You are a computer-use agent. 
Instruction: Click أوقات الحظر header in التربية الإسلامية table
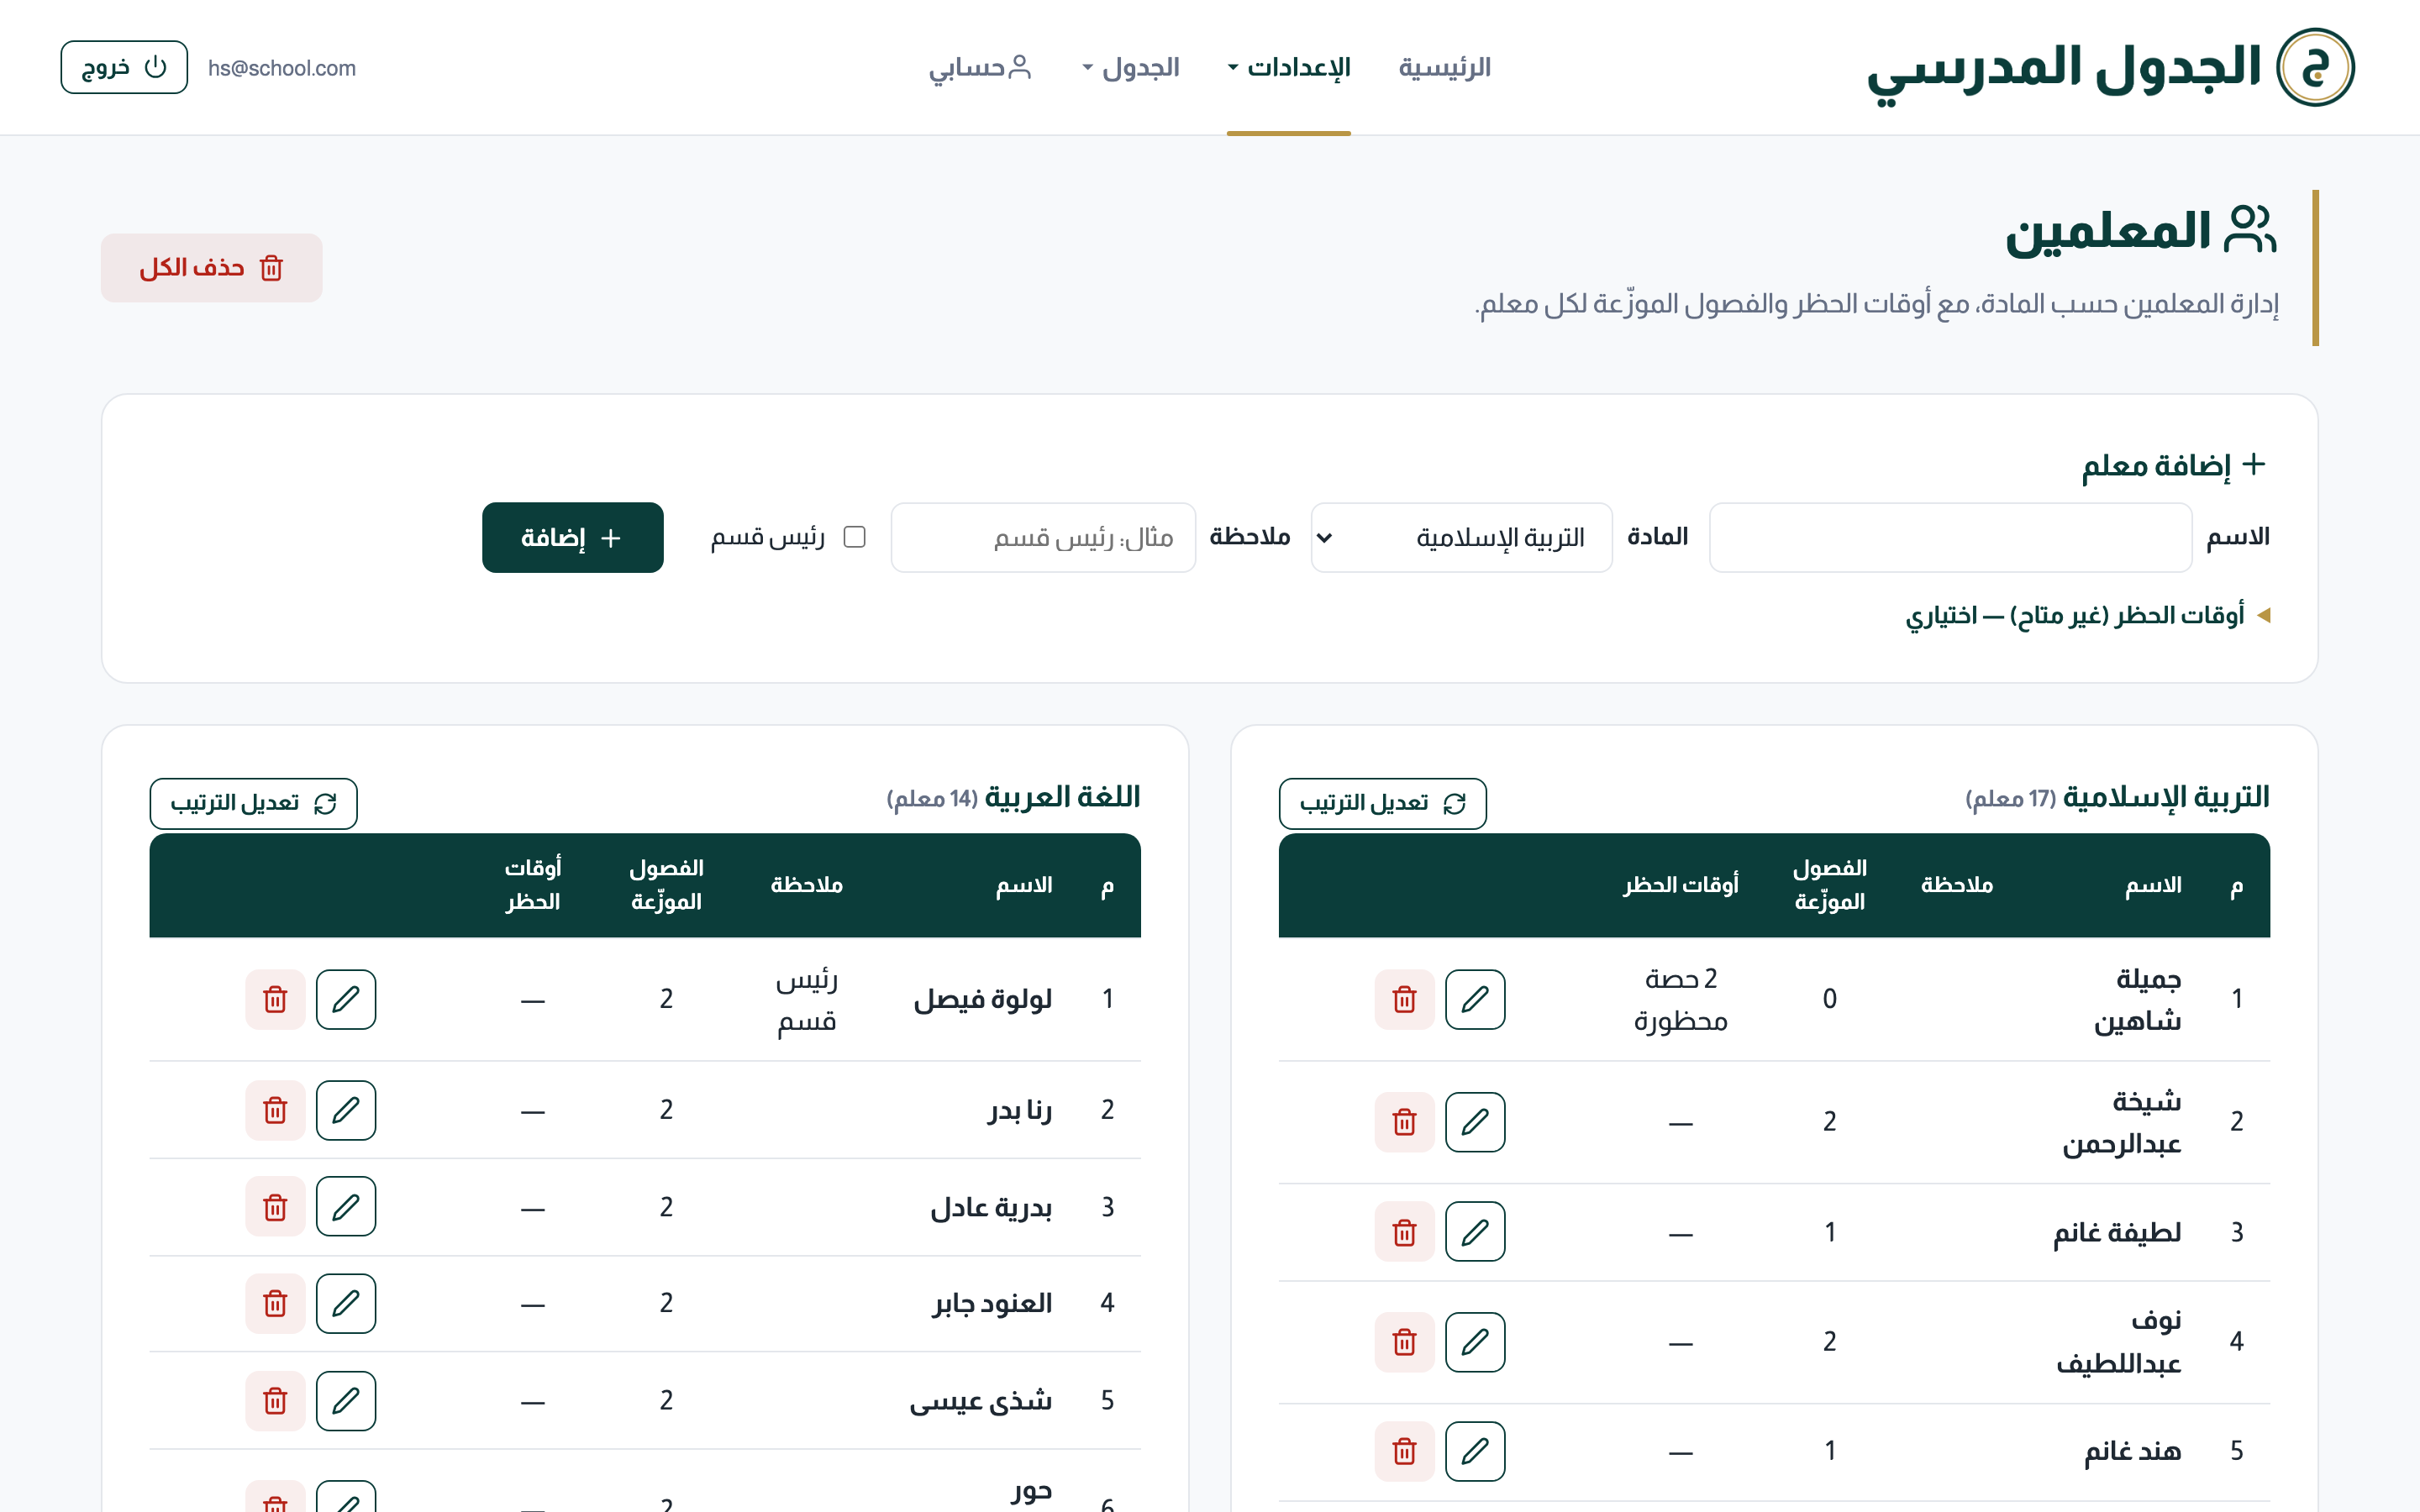coord(1680,885)
